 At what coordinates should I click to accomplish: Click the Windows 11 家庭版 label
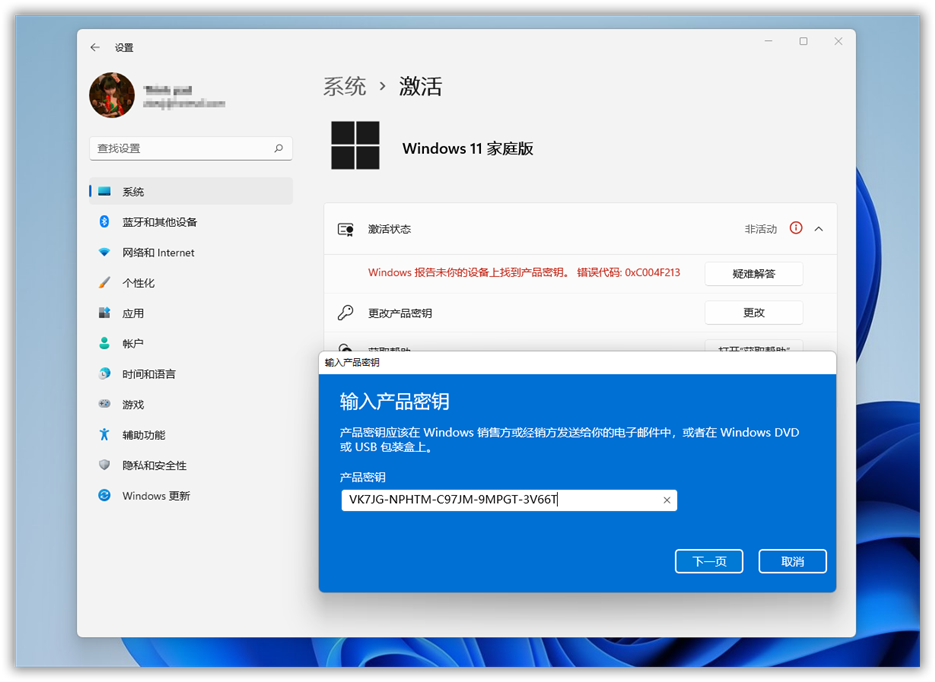pos(468,148)
